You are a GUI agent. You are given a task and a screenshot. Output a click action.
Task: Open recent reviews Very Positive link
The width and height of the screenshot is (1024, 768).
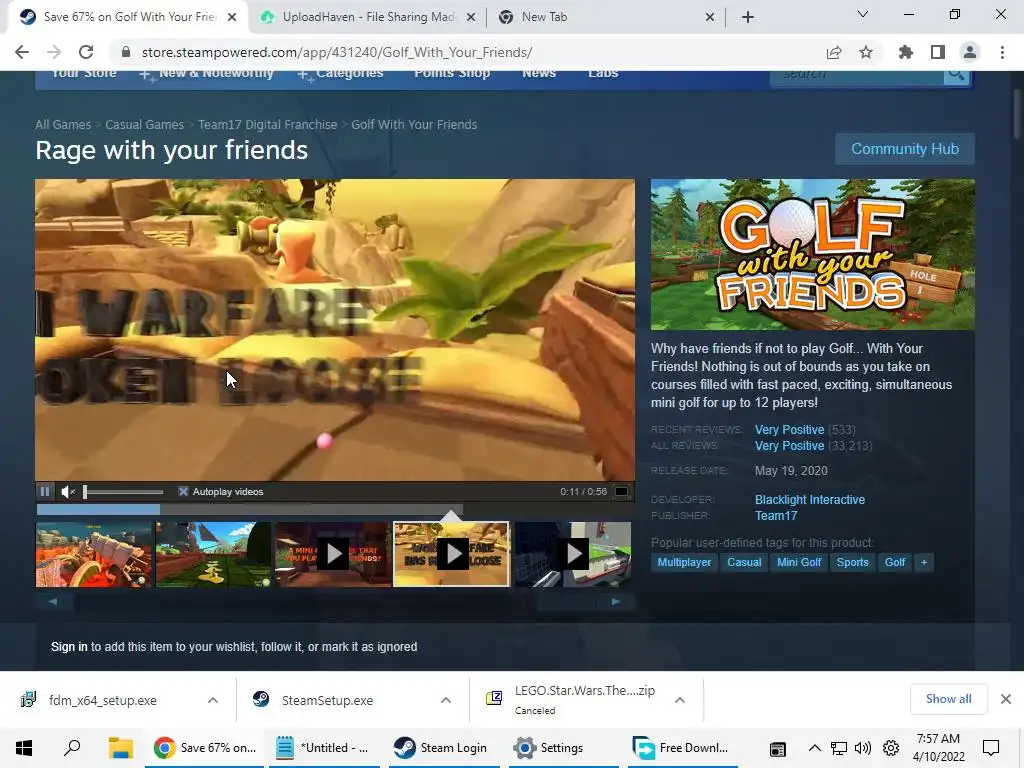click(789, 430)
